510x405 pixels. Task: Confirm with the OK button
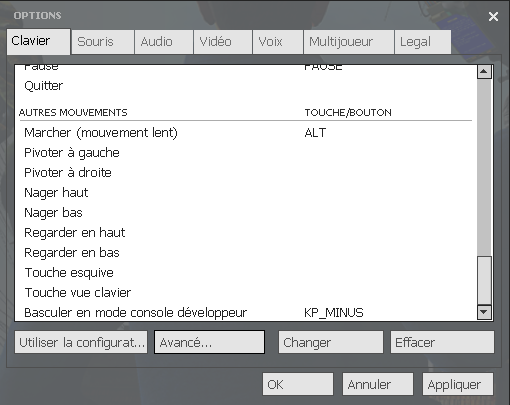pyautogui.click(x=298, y=384)
